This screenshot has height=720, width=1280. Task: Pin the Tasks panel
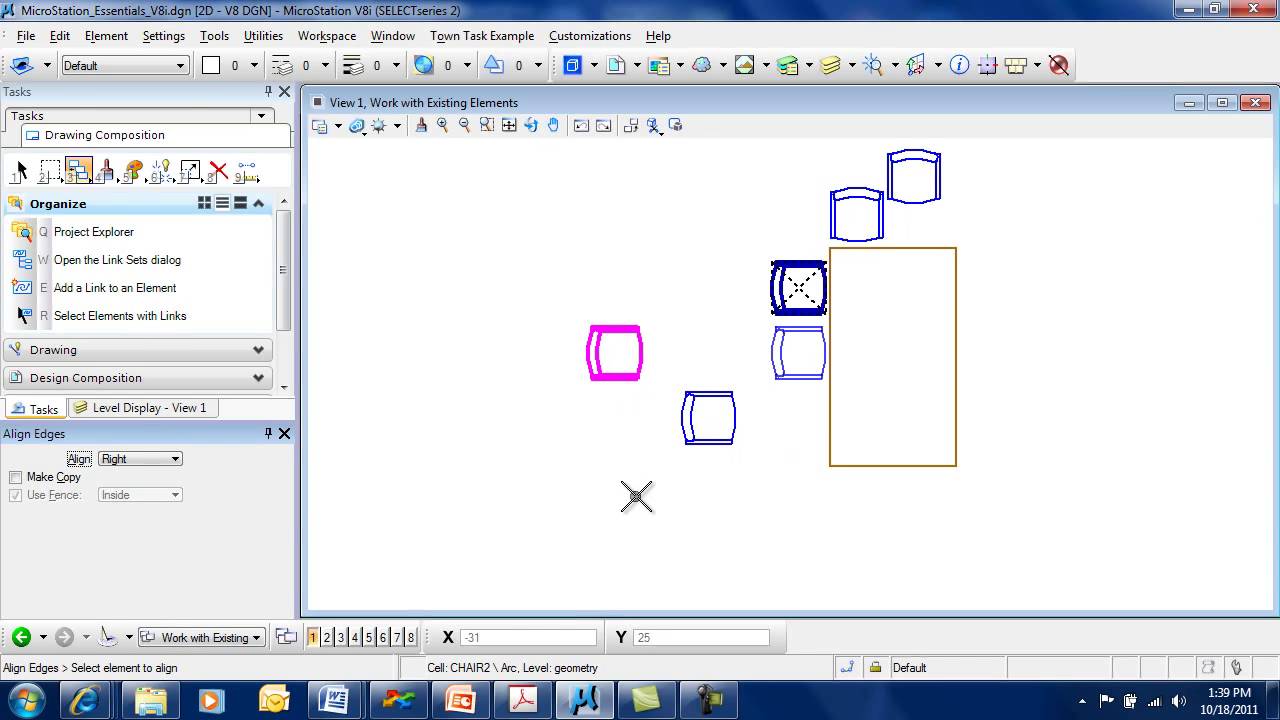(x=268, y=91)
